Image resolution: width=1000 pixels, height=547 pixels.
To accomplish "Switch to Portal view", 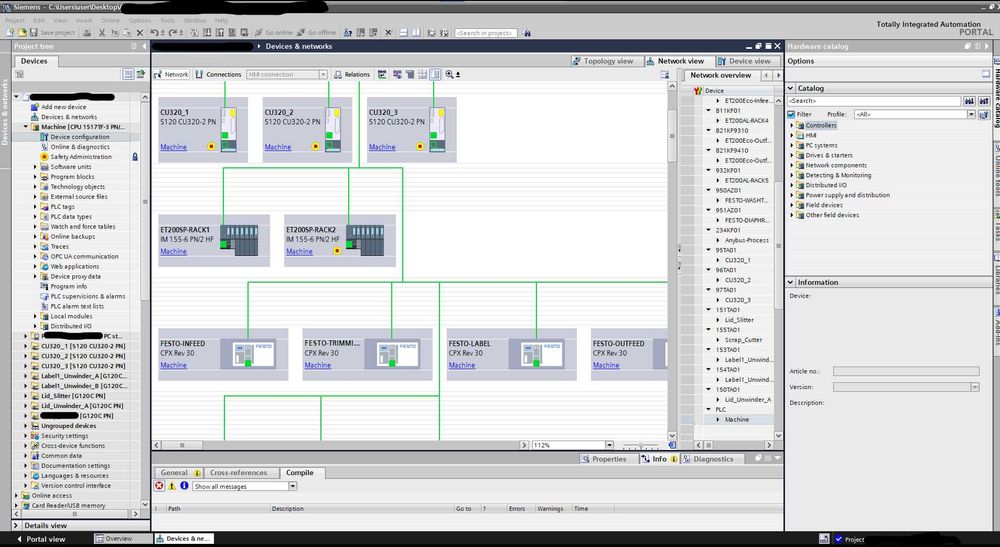I will click(40, 539).
